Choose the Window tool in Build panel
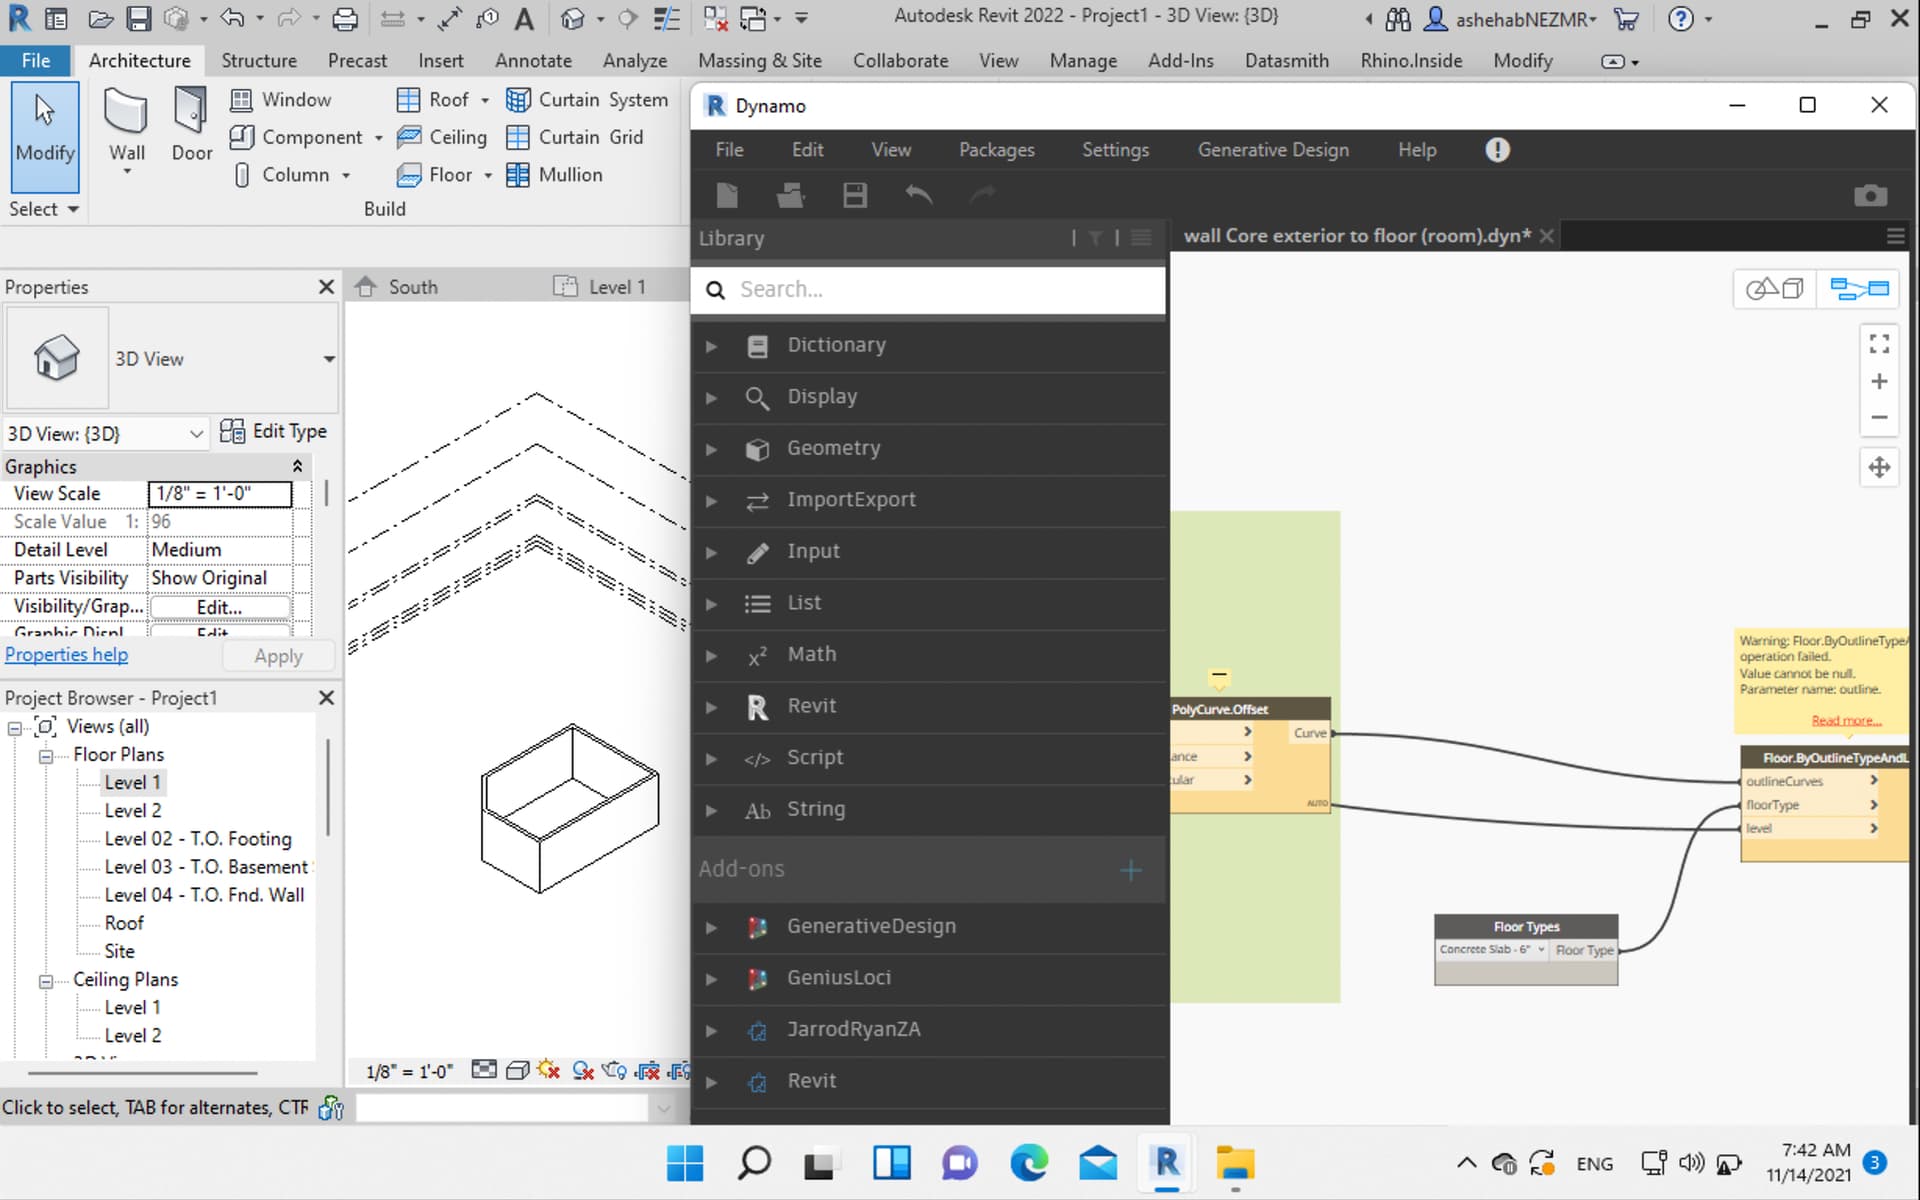The width and height of the screenshot is (1920, 1200). click(281, 100)
